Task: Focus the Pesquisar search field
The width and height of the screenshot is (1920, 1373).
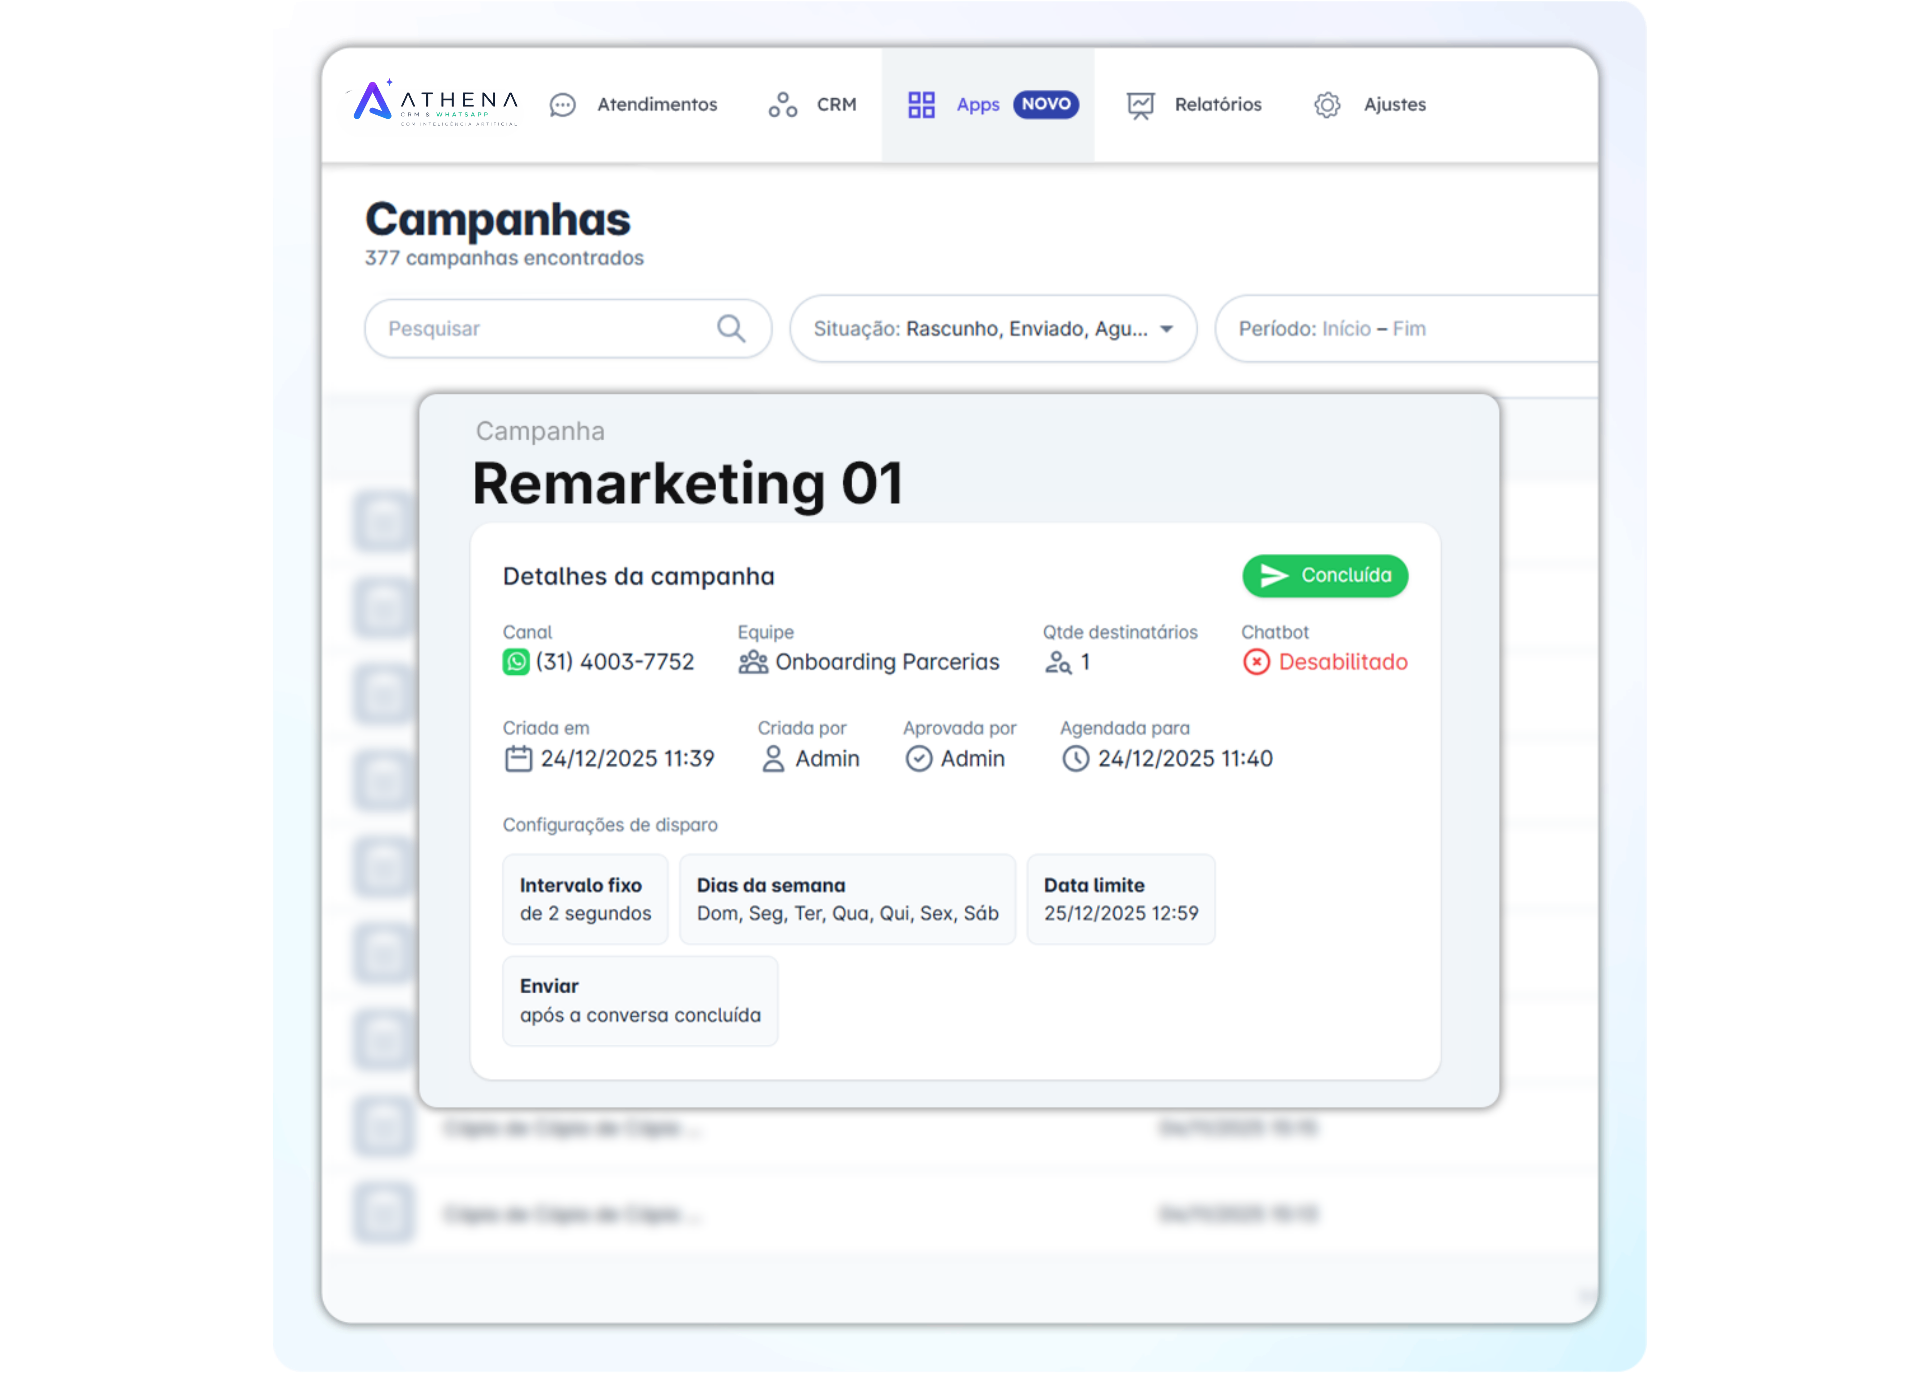Action: (x=568, y=328)
